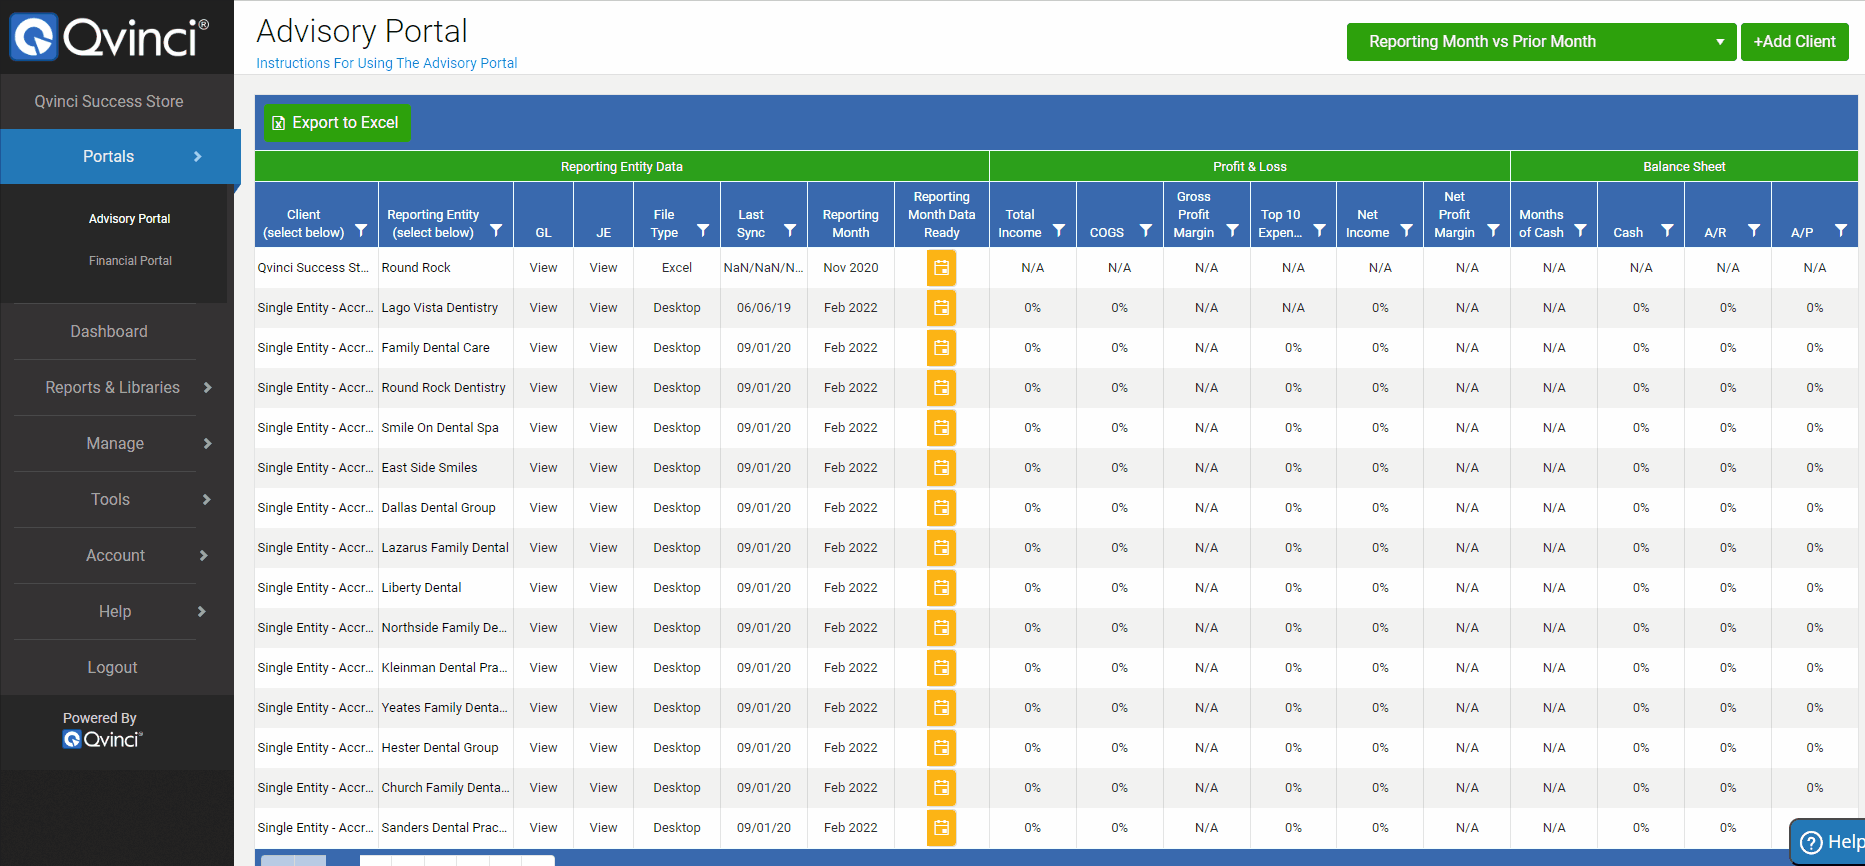Click the calendar icon for Smile On Dental Spa
The width and height of the screenshot is (1865, 866).
(941, 428)
